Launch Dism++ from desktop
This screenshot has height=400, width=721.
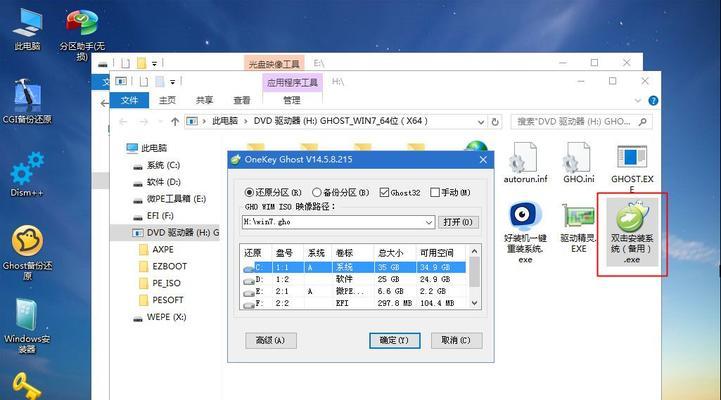[27, 175]
